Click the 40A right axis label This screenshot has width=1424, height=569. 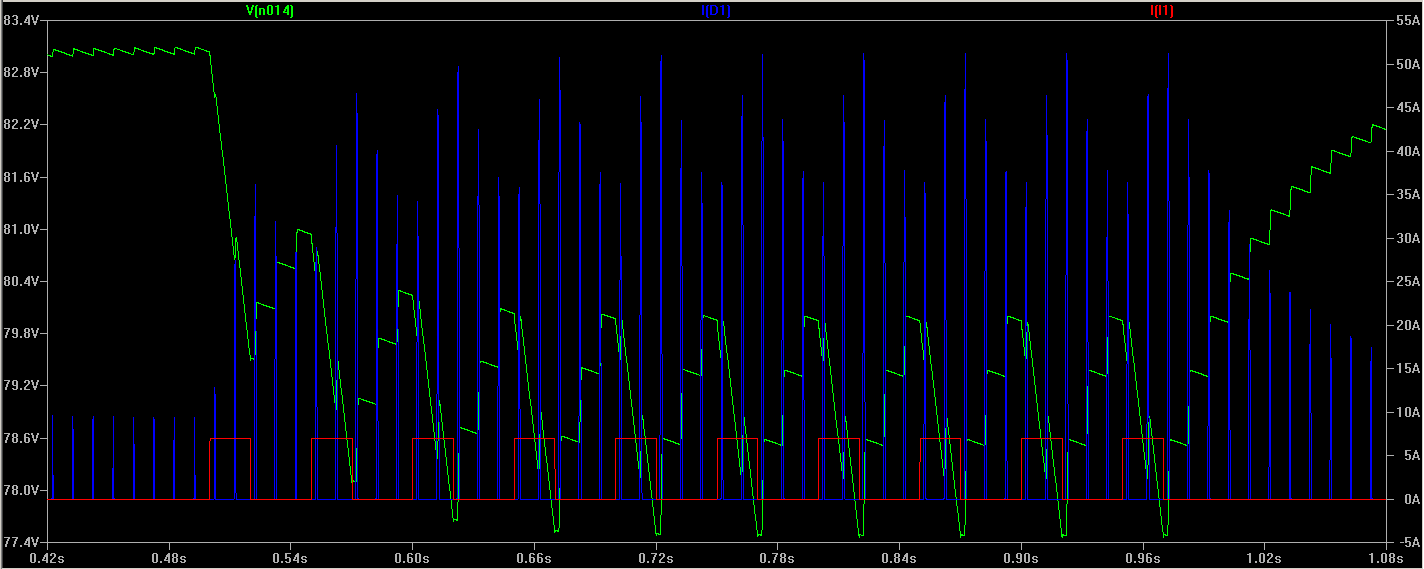click(1408, 151)
